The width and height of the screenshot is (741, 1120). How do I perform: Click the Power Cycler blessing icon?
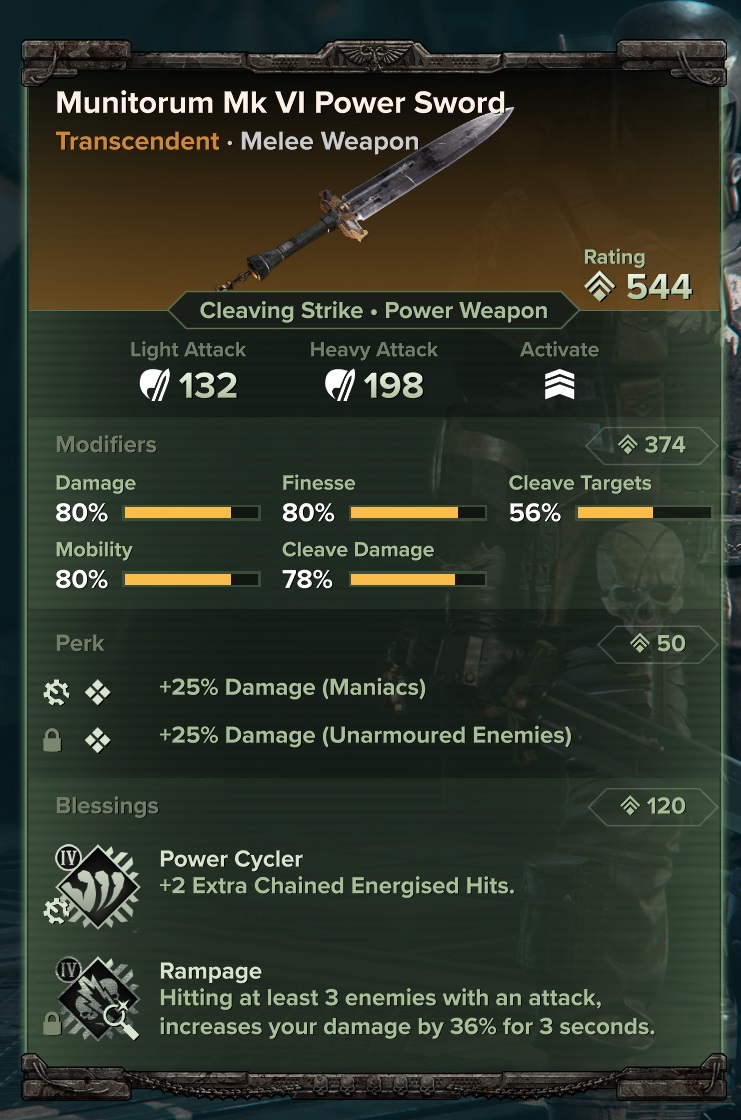tap(99, 886)
